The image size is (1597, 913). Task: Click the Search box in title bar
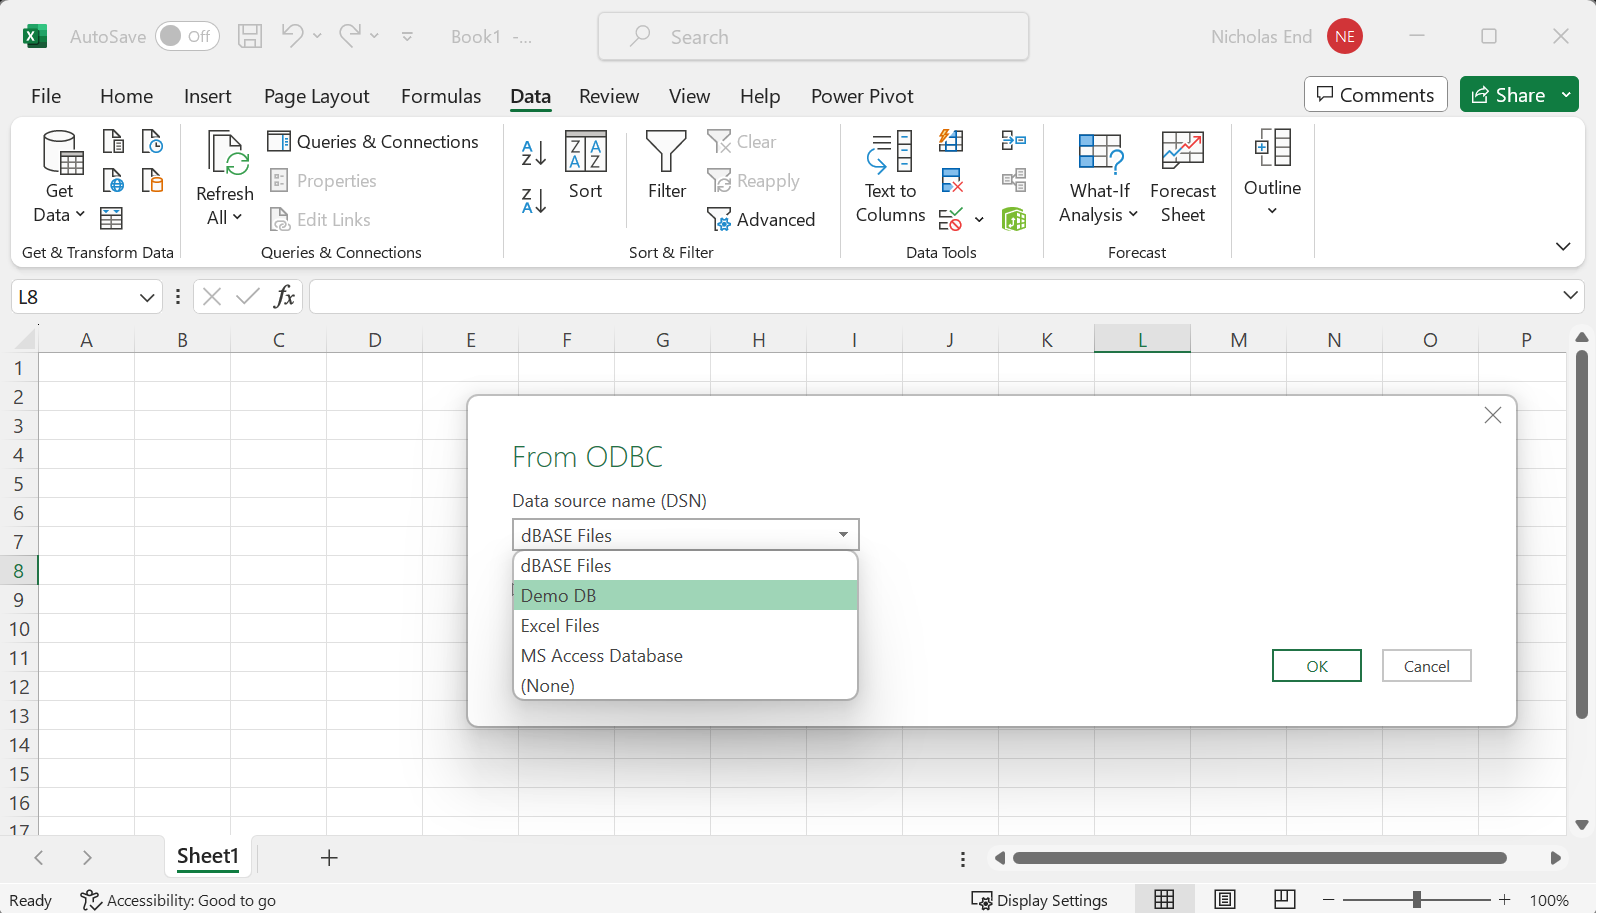pos(813,37)
